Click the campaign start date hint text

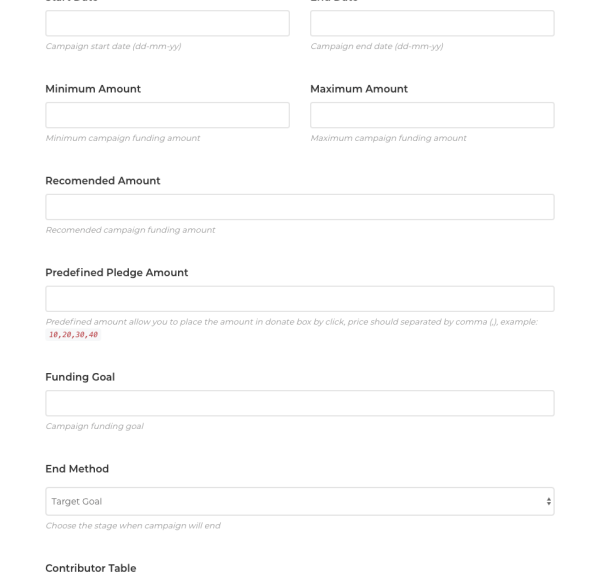[x=113, y=46]
